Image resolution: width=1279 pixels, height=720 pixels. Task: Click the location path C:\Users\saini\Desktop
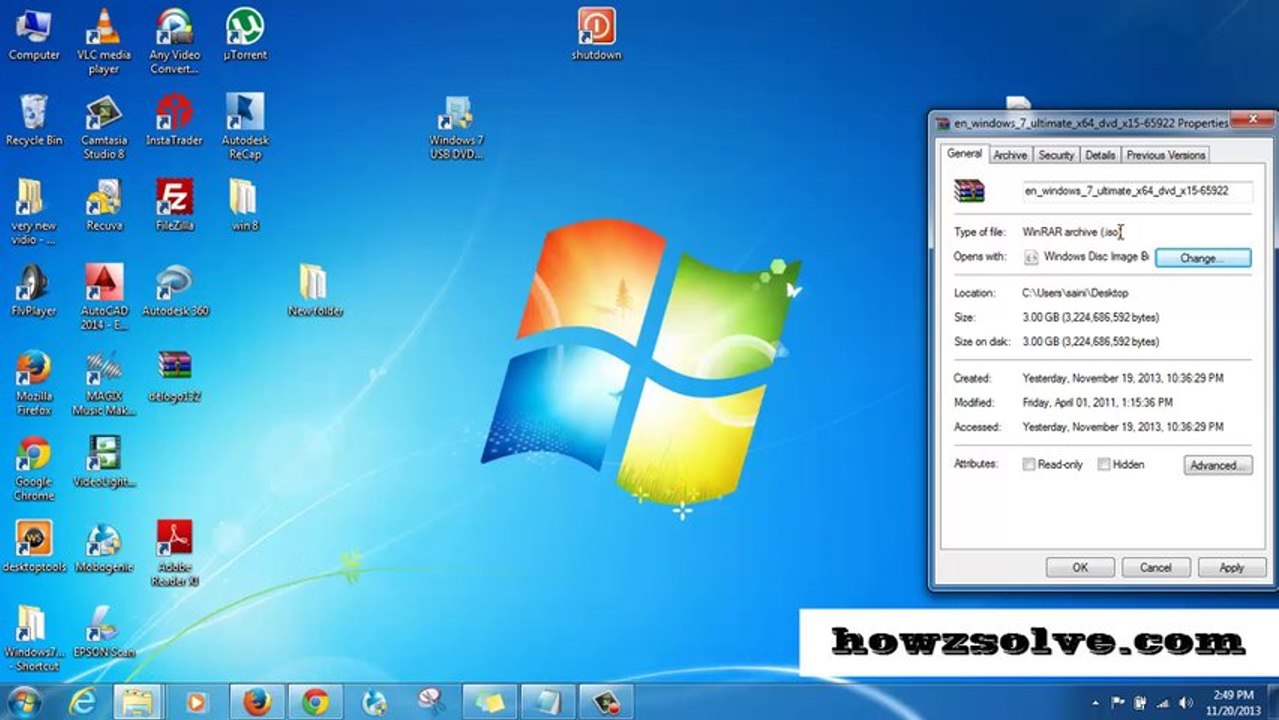tap(1075, 293)
